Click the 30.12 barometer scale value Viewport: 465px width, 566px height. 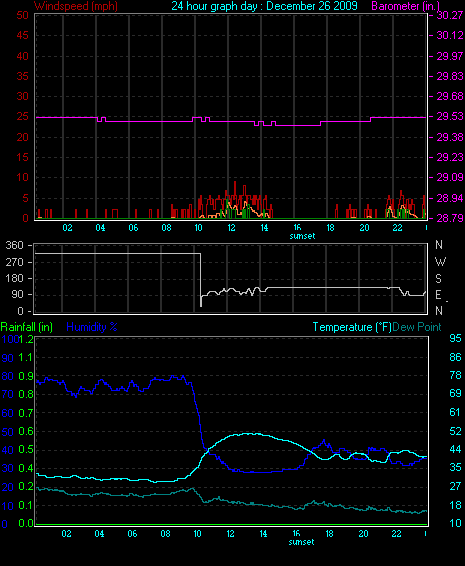click(x=449, y=35)
